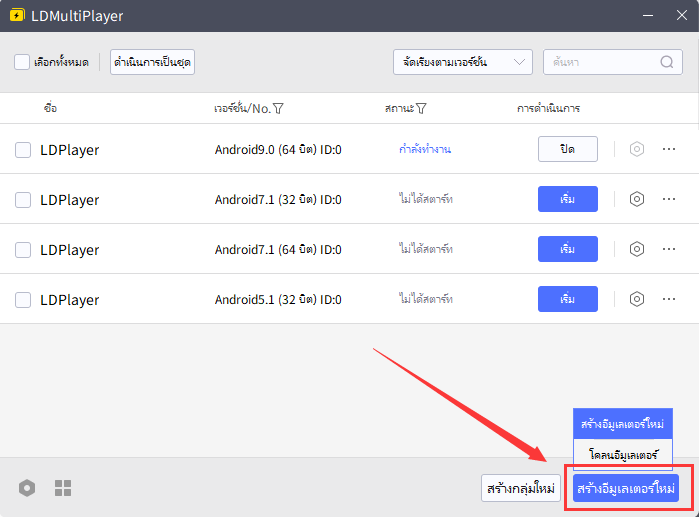The width and height of the screenshot is (699, 517).
Task: Tick checkbox for Android7.1 (32 bit) LDPlayer
Action: coord(23,200)
